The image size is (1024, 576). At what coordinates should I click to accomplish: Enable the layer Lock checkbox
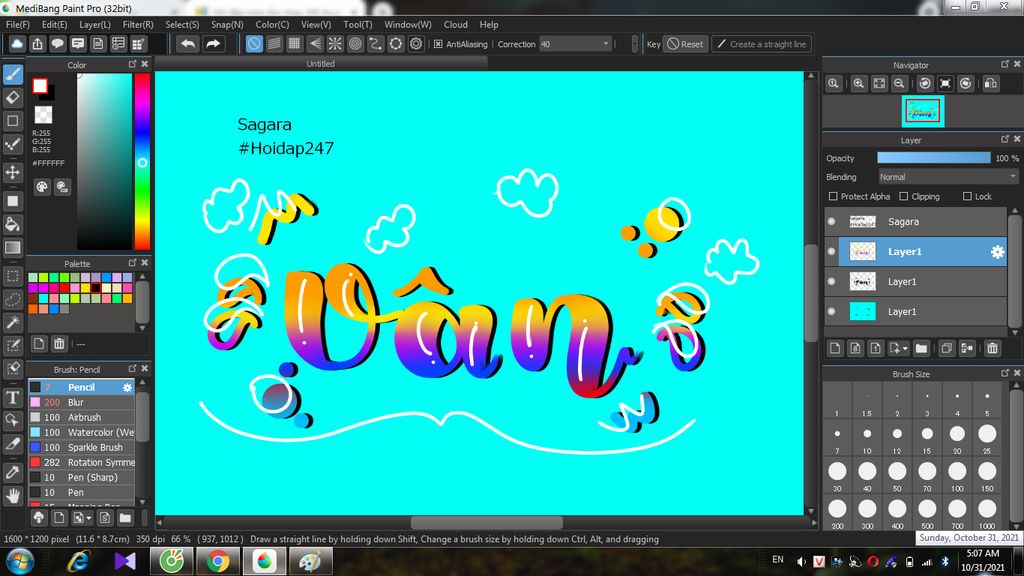[x=967, y=196]
